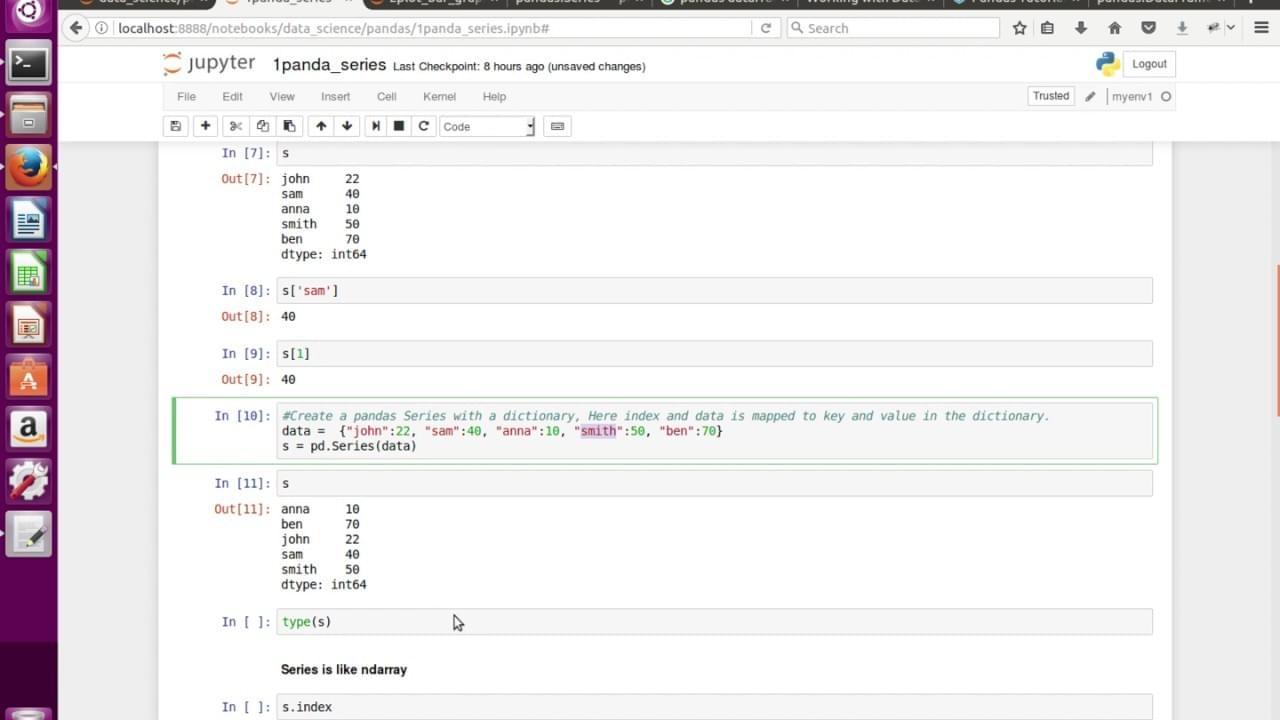Open Firefox downloads arrow icon
This screenshot has height=720, width=1280.
pos(1082,28)
